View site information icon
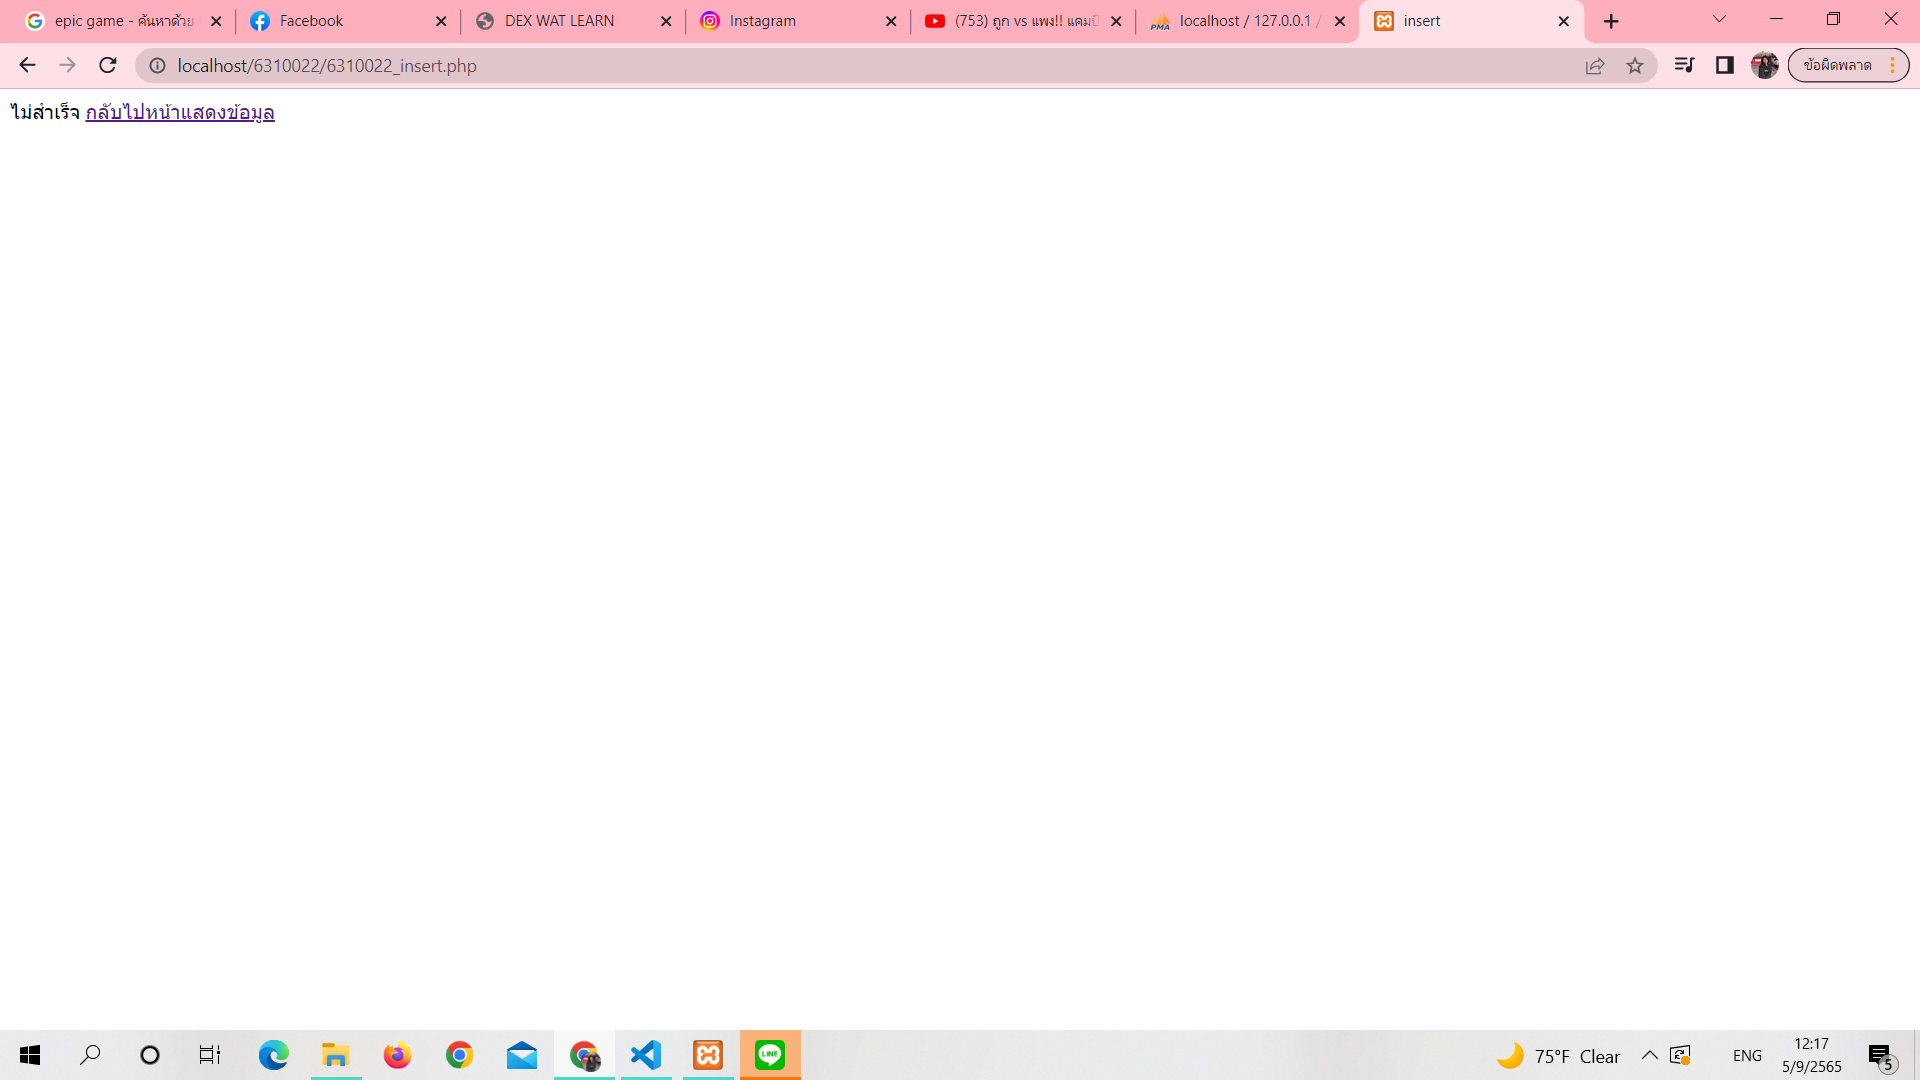 pyautogui.click(x=157, y=65)
